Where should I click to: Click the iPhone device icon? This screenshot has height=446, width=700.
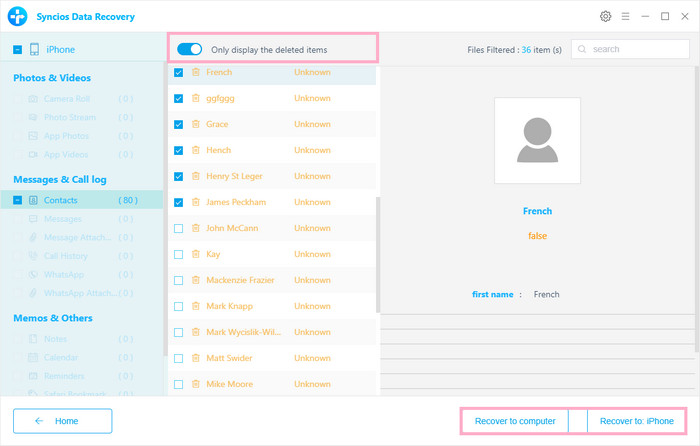(x=34, y=49)
